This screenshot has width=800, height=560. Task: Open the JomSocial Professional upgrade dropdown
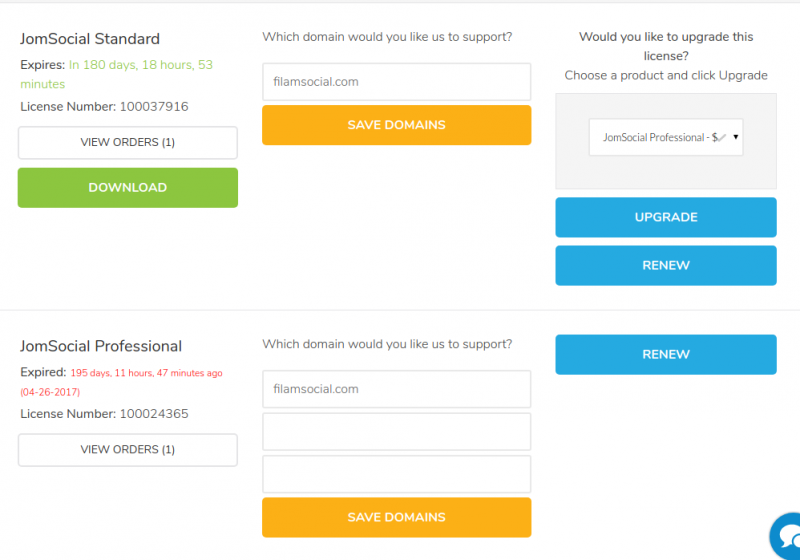(x=666, y=137)
